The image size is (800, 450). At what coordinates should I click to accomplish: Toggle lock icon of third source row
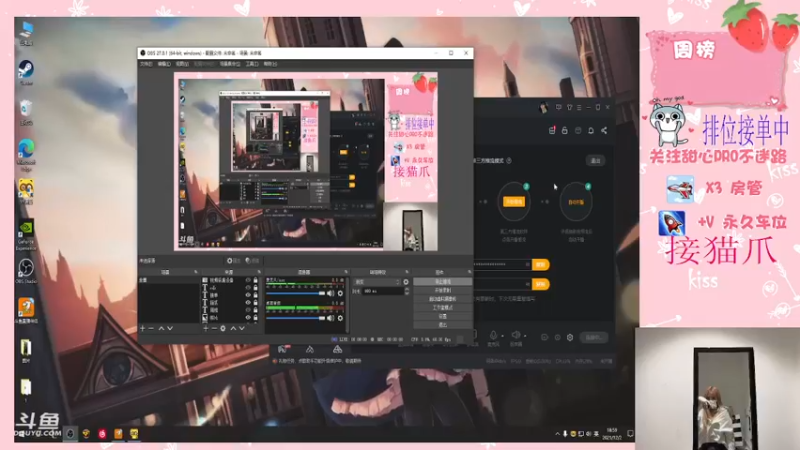click(256, 295)
